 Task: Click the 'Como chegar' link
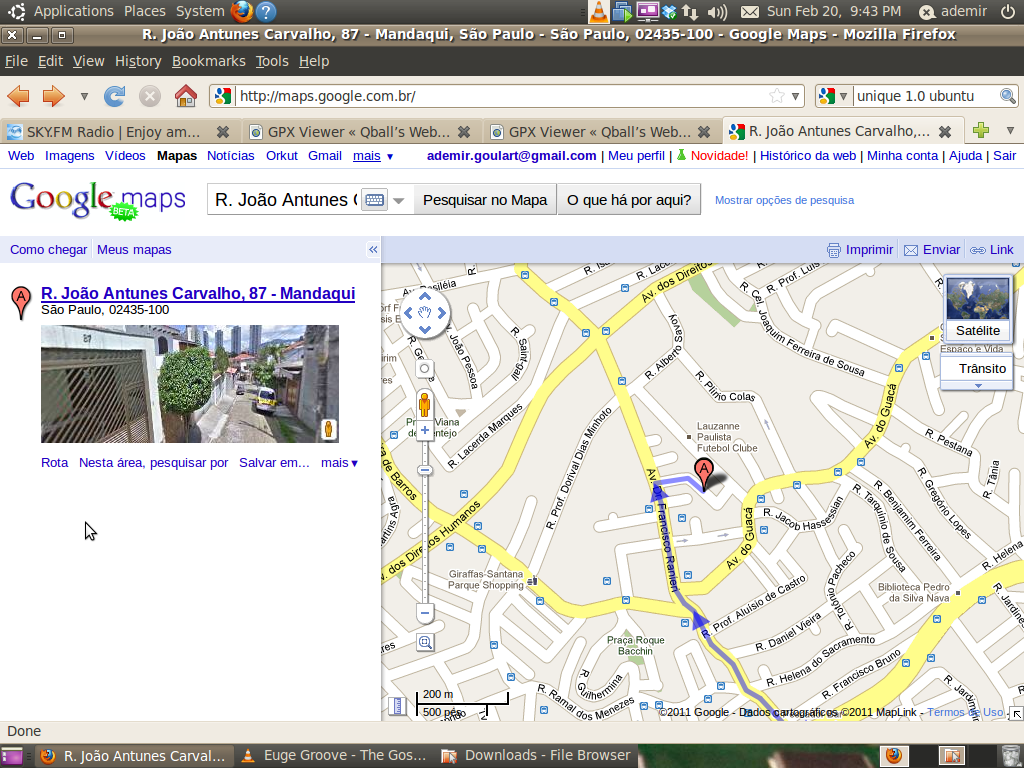click(48, 250)
